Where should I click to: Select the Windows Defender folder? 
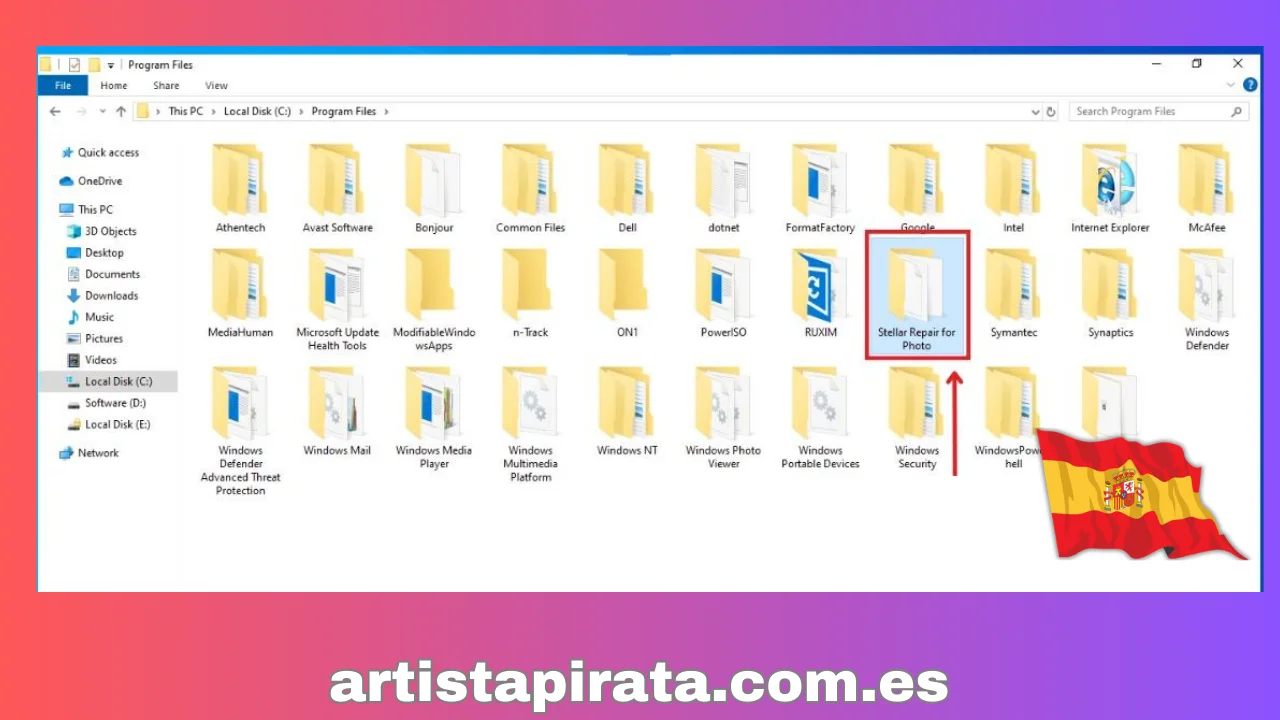click(1207, 301)
